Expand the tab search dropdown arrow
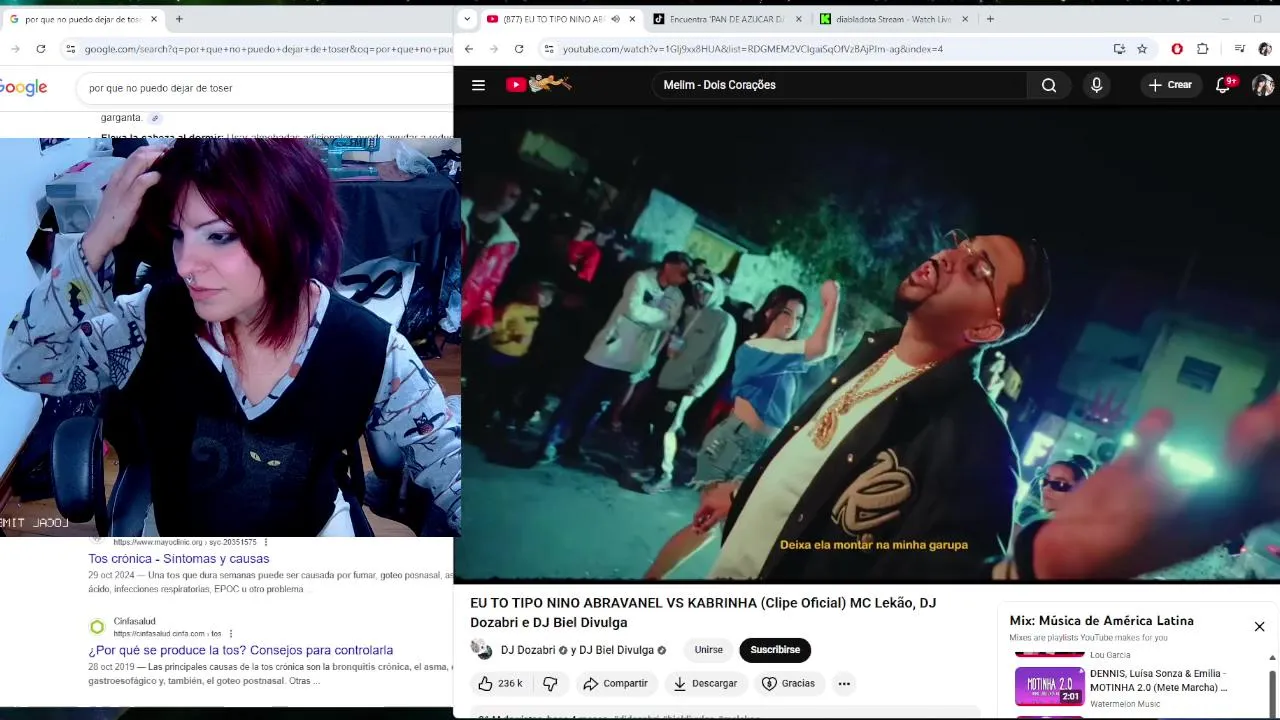The width and height of the screenshot is (1280, 720). (467, 19)
